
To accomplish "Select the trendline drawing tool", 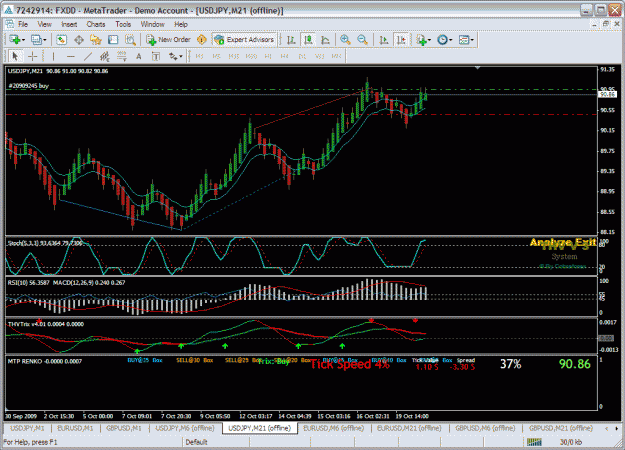I will click(x=88, y=57).
